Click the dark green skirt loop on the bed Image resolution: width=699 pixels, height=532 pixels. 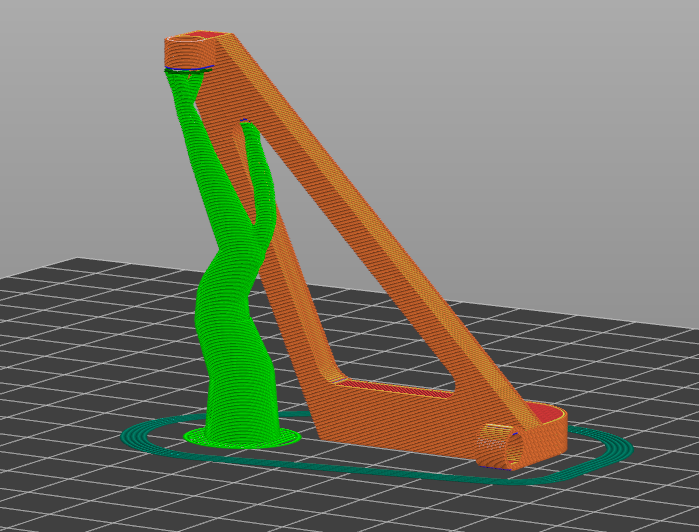[x=376, y=447]
